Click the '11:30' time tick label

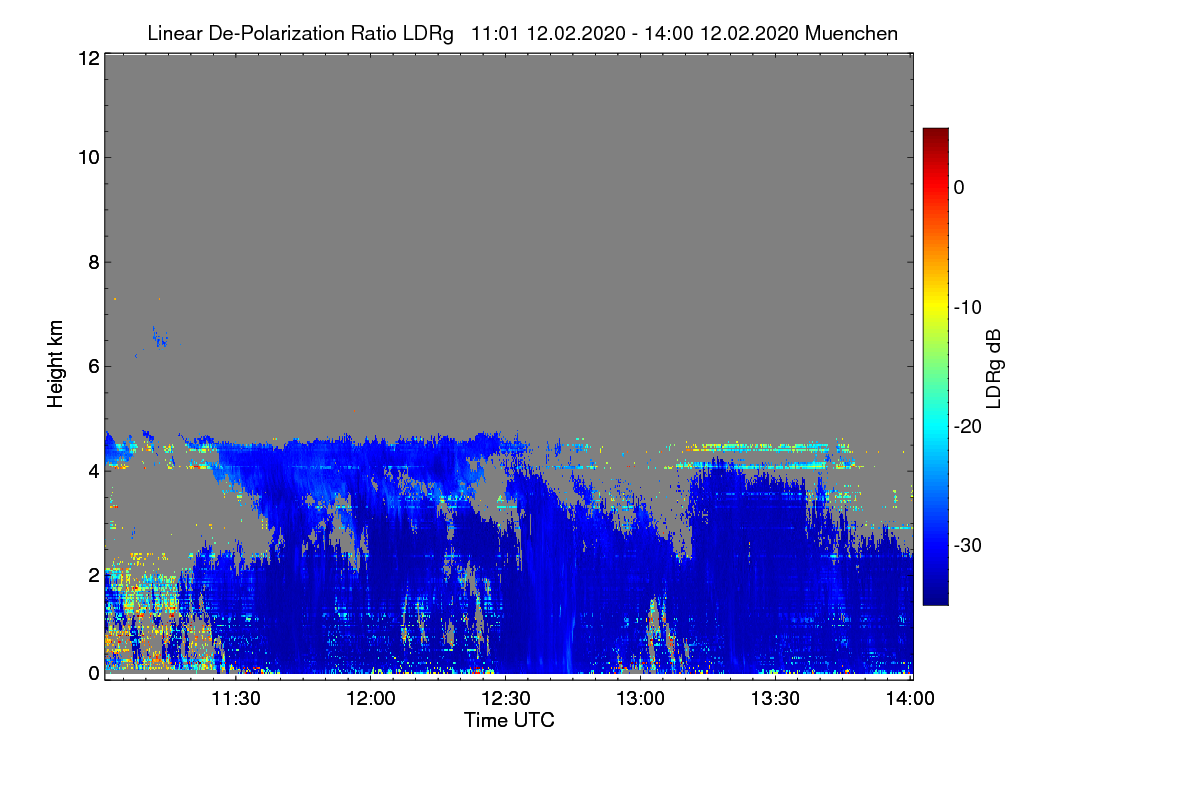point(235,699)
